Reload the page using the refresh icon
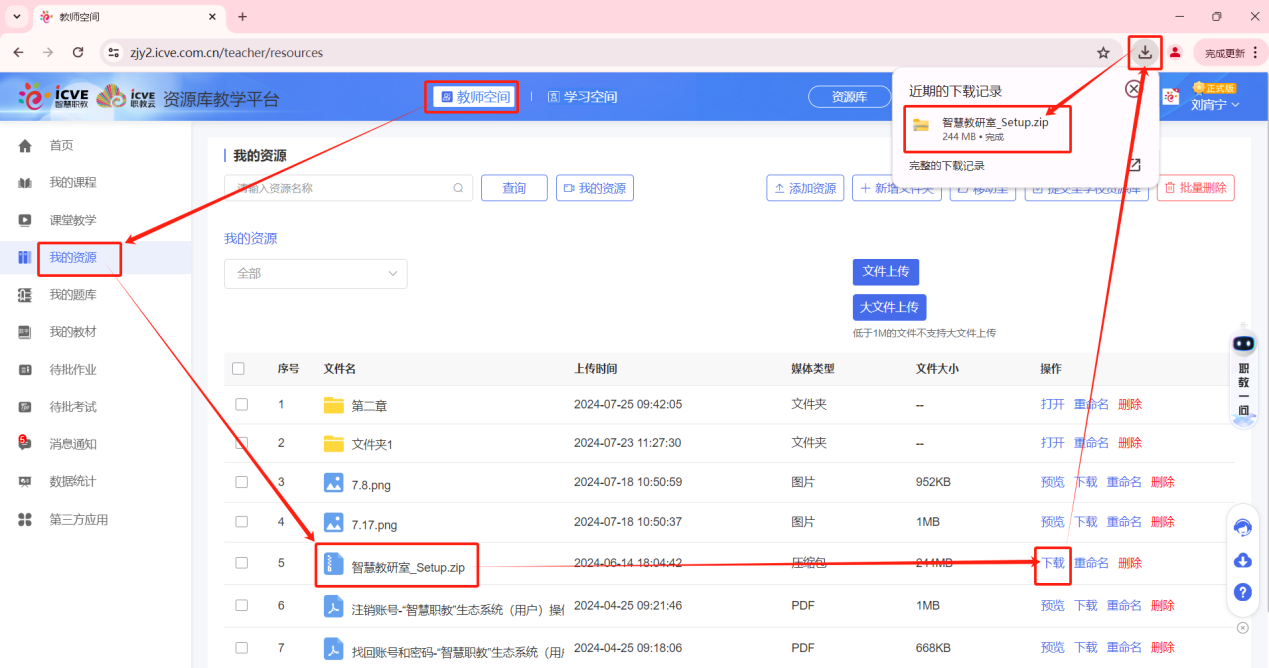This screenshot has height=668, width=1269. [x=78, y=52]
